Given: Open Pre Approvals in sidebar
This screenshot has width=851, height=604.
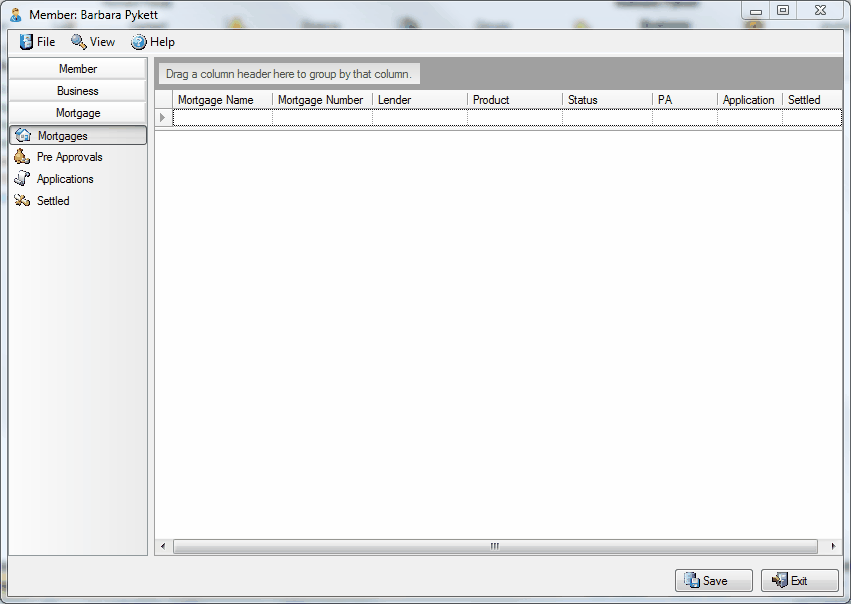Looking at the screenshot, I should pos(69,157).
